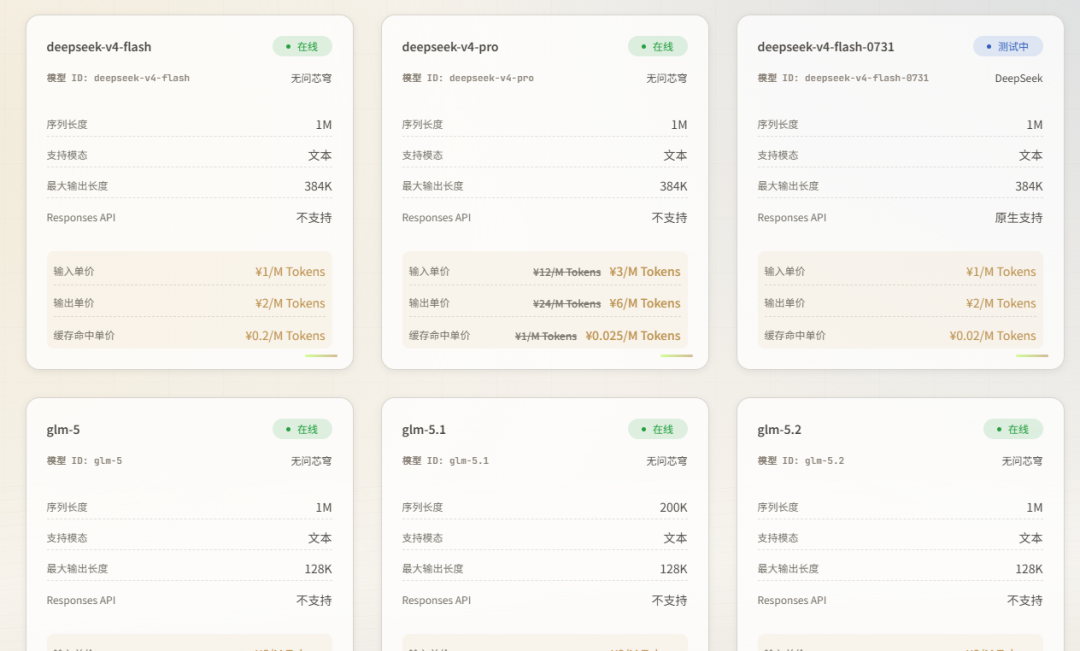Image resolution: width=1080 pixels, height=651 pixels.
Task: Select the deepseek-v4-flash-0731 card title
Action: 826,47
